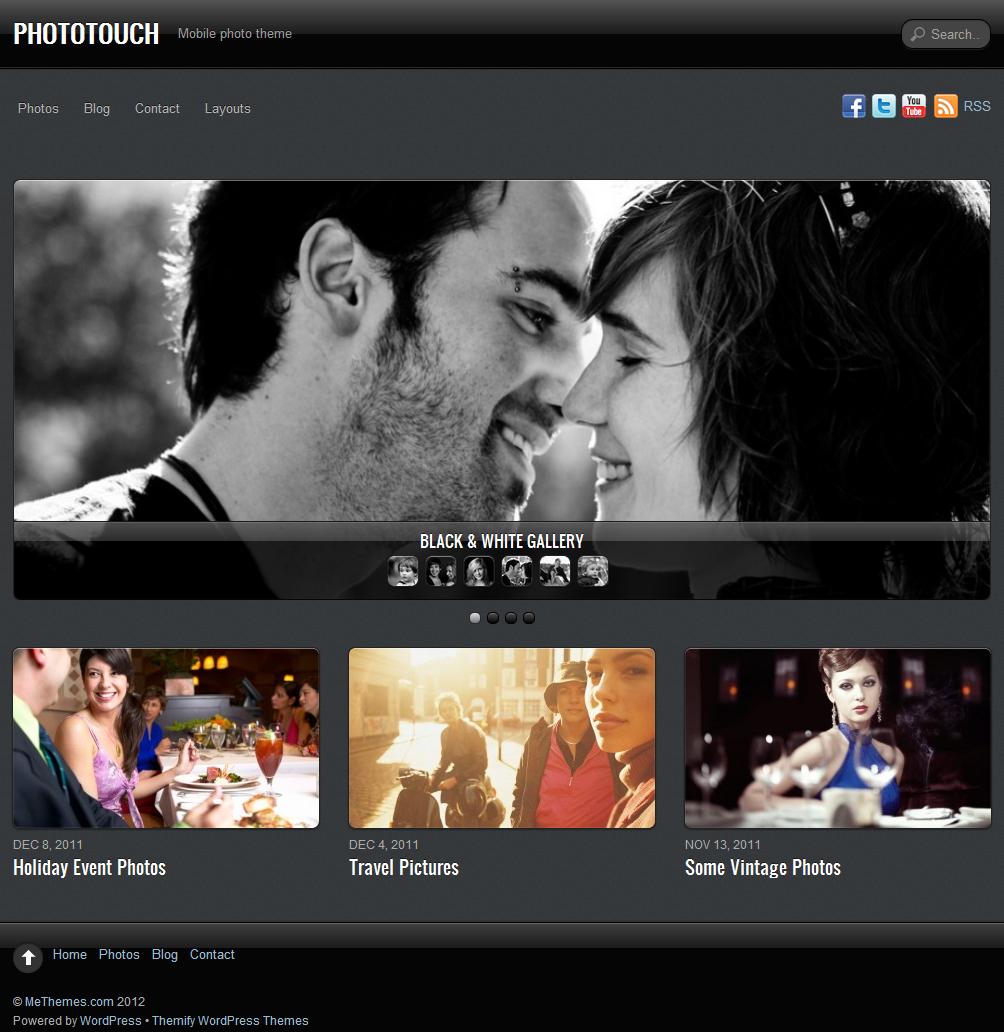Go to second slider pagination dot
This screenshot has width=1004, height=1032.
pyautogui.click(x=492, y=617)
